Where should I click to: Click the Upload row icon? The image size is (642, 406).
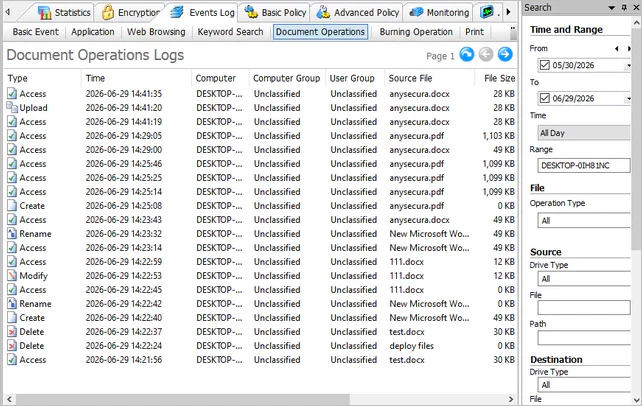12,107
